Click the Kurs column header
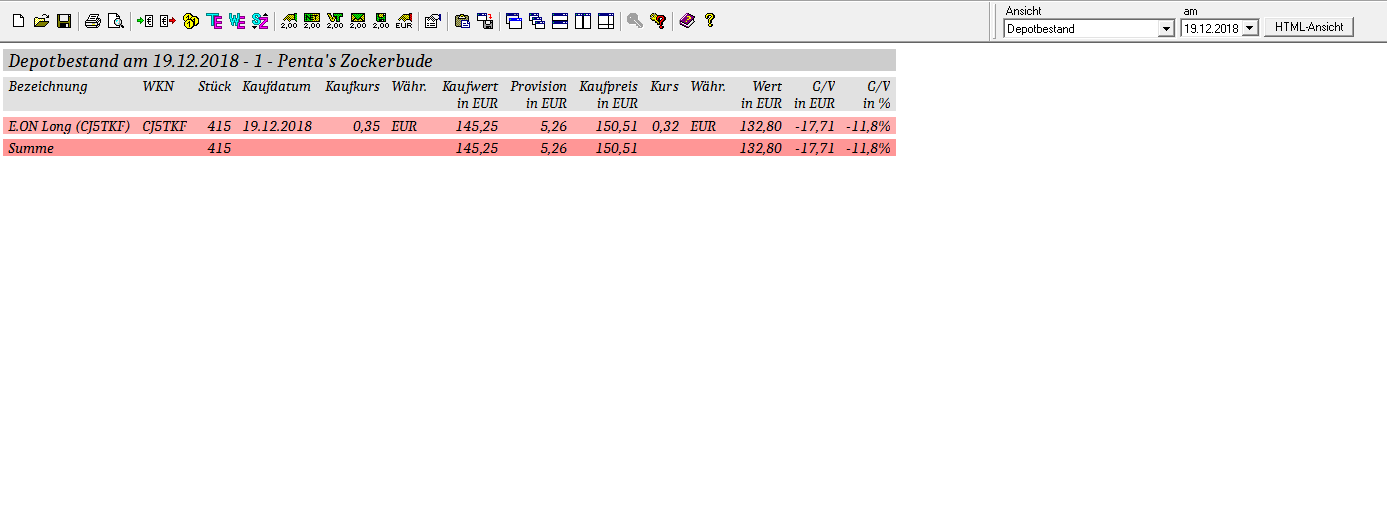The image size is (1387, 505). [x=664, y=87]
